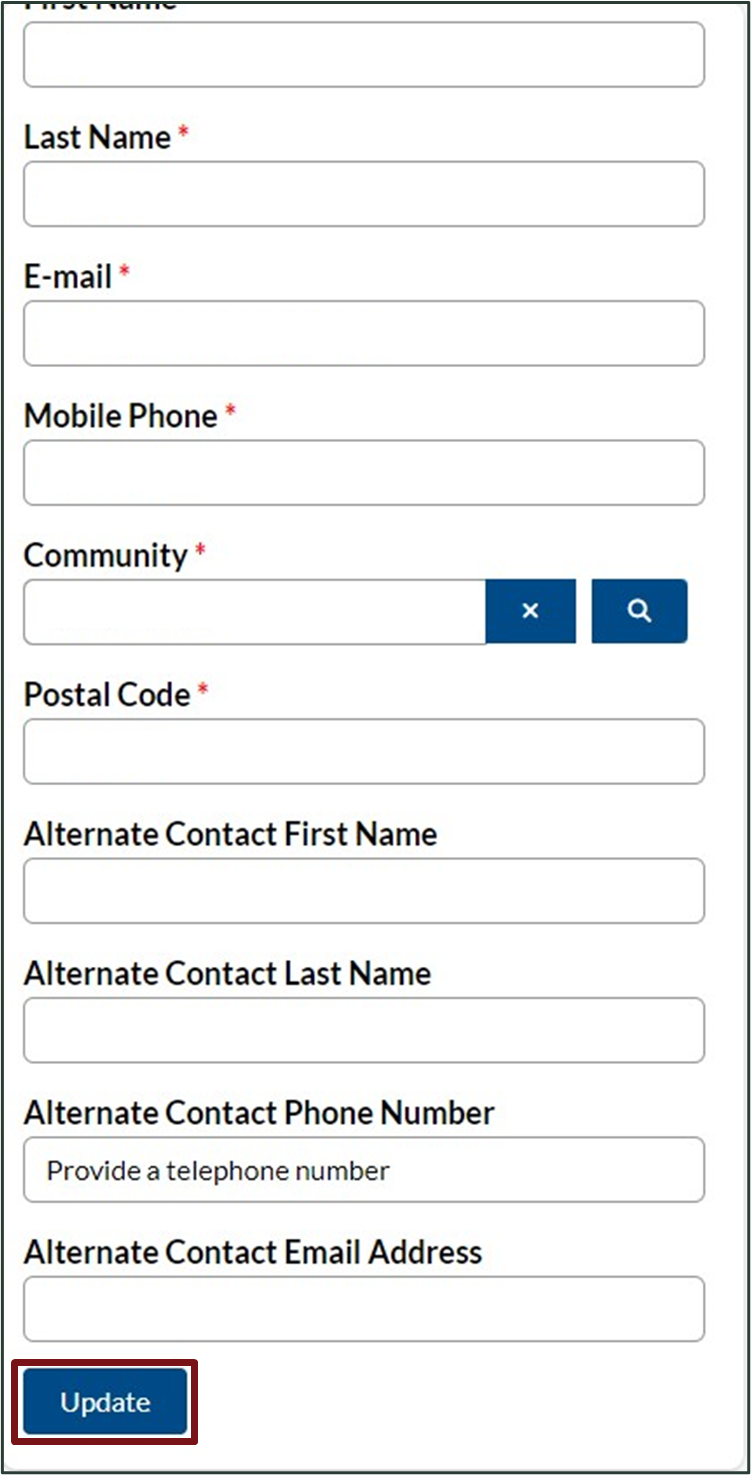The width and height of the screenshot is (751, 1475).
Task: Open Community lookup with magnifier icon
Action: (639, 611)
